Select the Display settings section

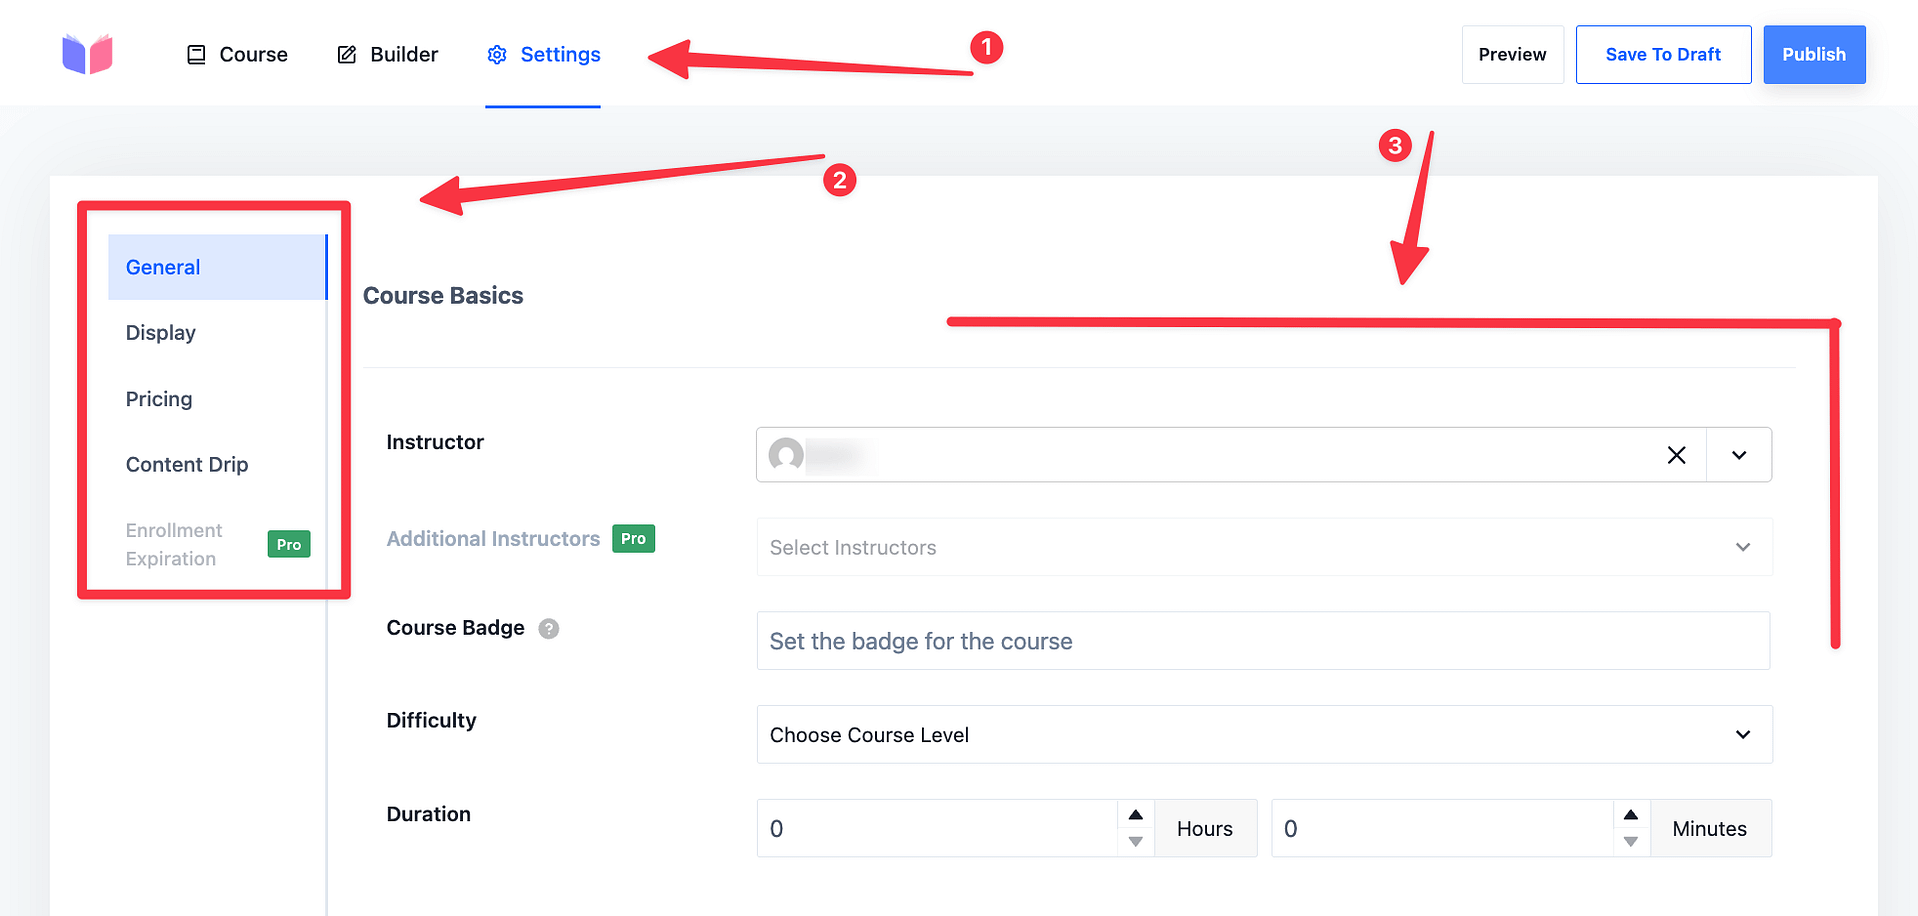tap(161, 333)
